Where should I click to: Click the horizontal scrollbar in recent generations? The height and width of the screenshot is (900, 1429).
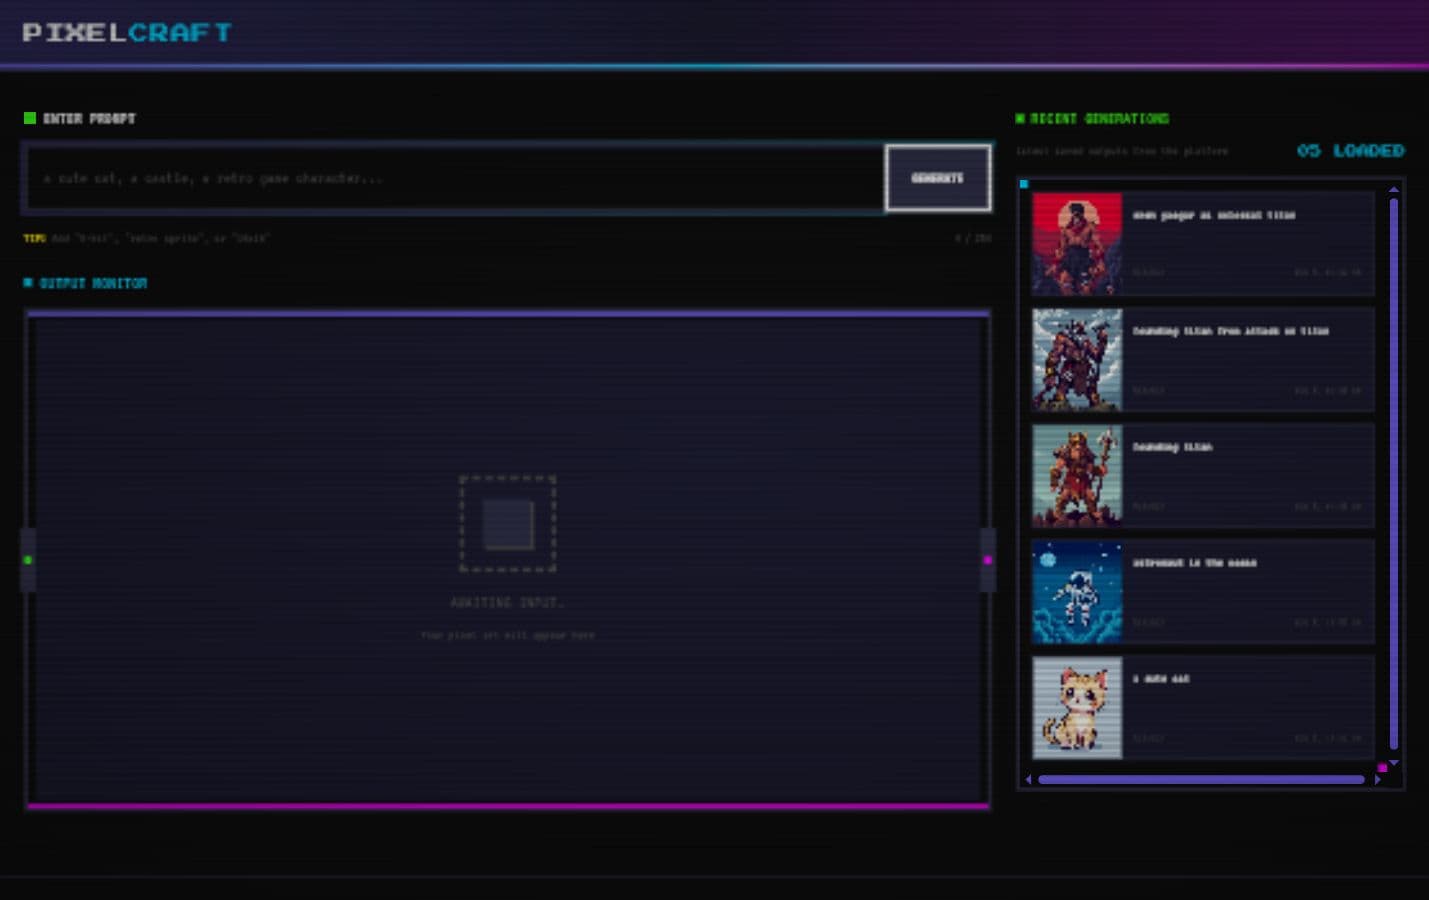click(1201, 779)
